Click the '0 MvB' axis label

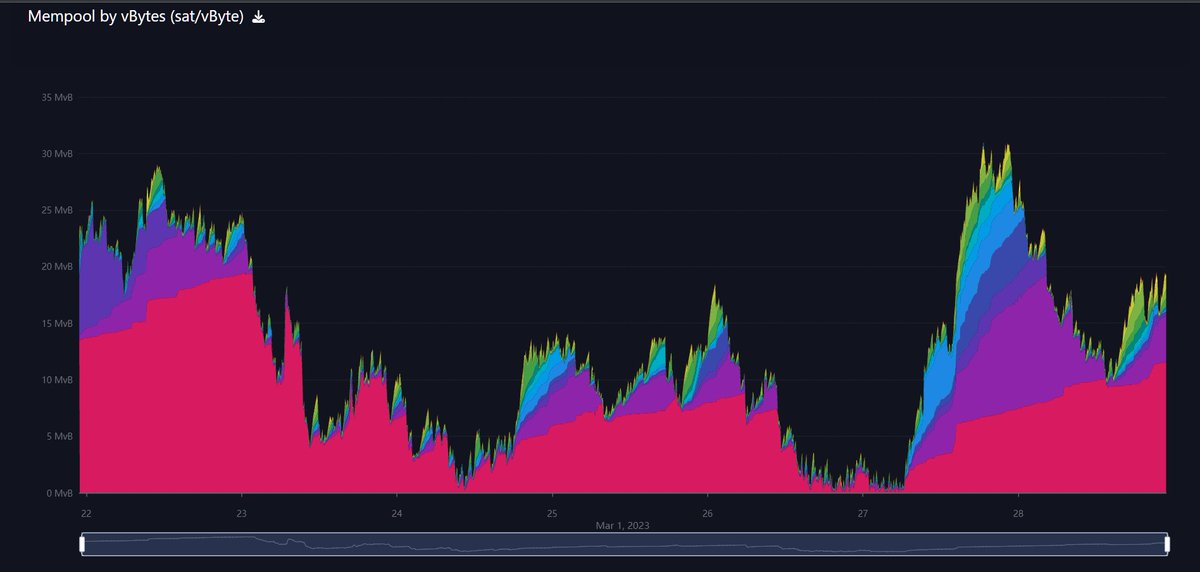click(58, 493)
